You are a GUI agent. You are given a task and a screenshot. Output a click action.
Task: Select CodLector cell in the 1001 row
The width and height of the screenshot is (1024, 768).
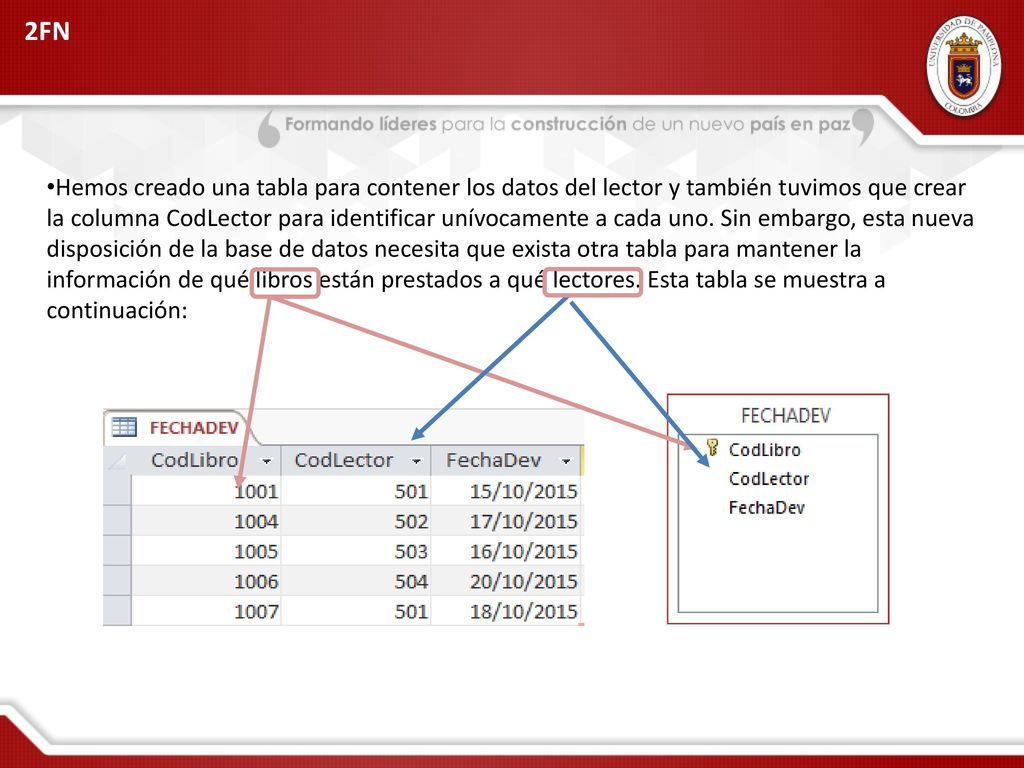(x=356, y=491)
